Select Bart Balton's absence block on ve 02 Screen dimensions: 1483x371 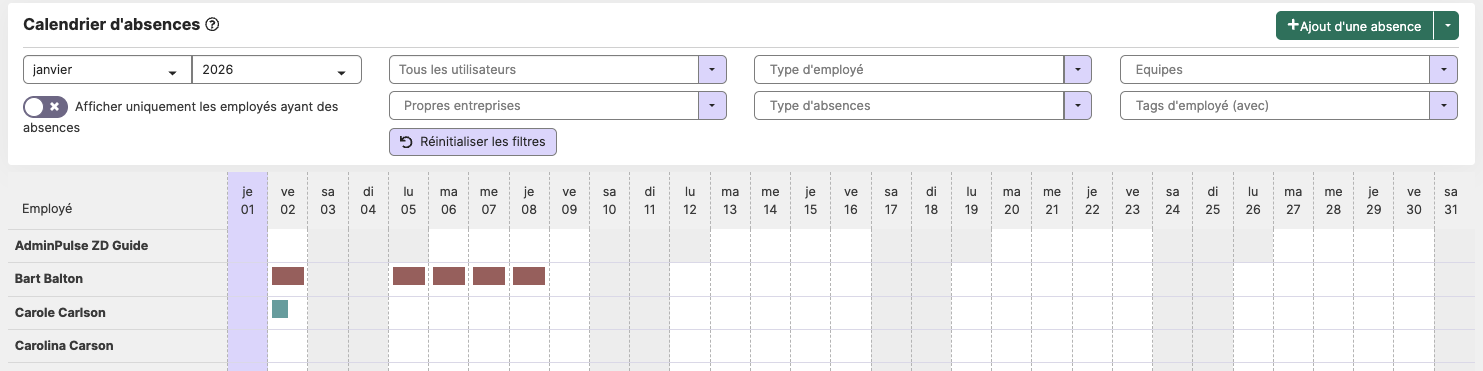(288, 276)
